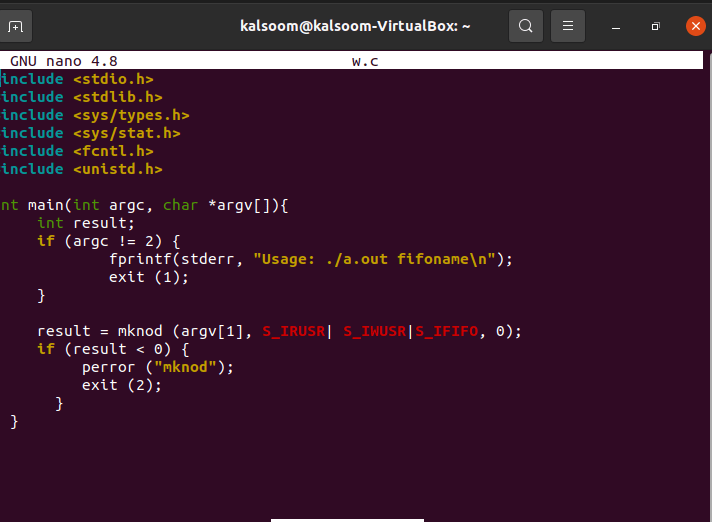
Task: Open a new terminal tab
Action: coord(15,26)
